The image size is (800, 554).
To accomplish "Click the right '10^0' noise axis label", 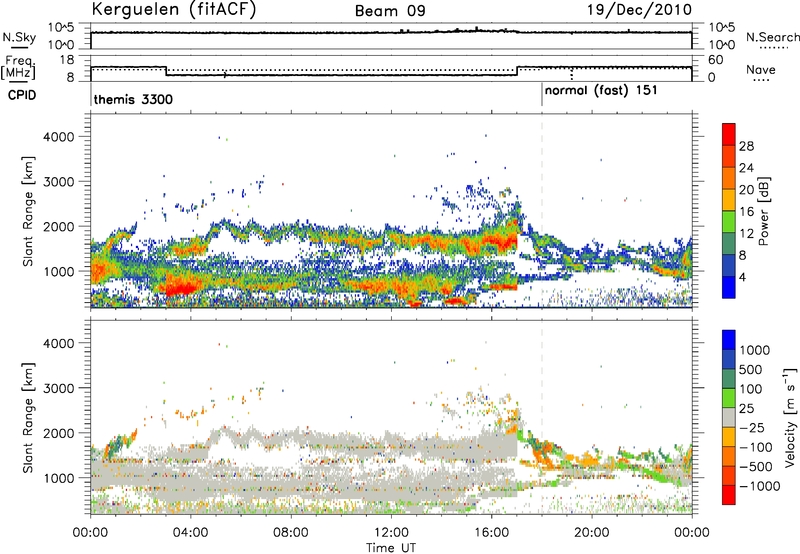I will (721, 45).
